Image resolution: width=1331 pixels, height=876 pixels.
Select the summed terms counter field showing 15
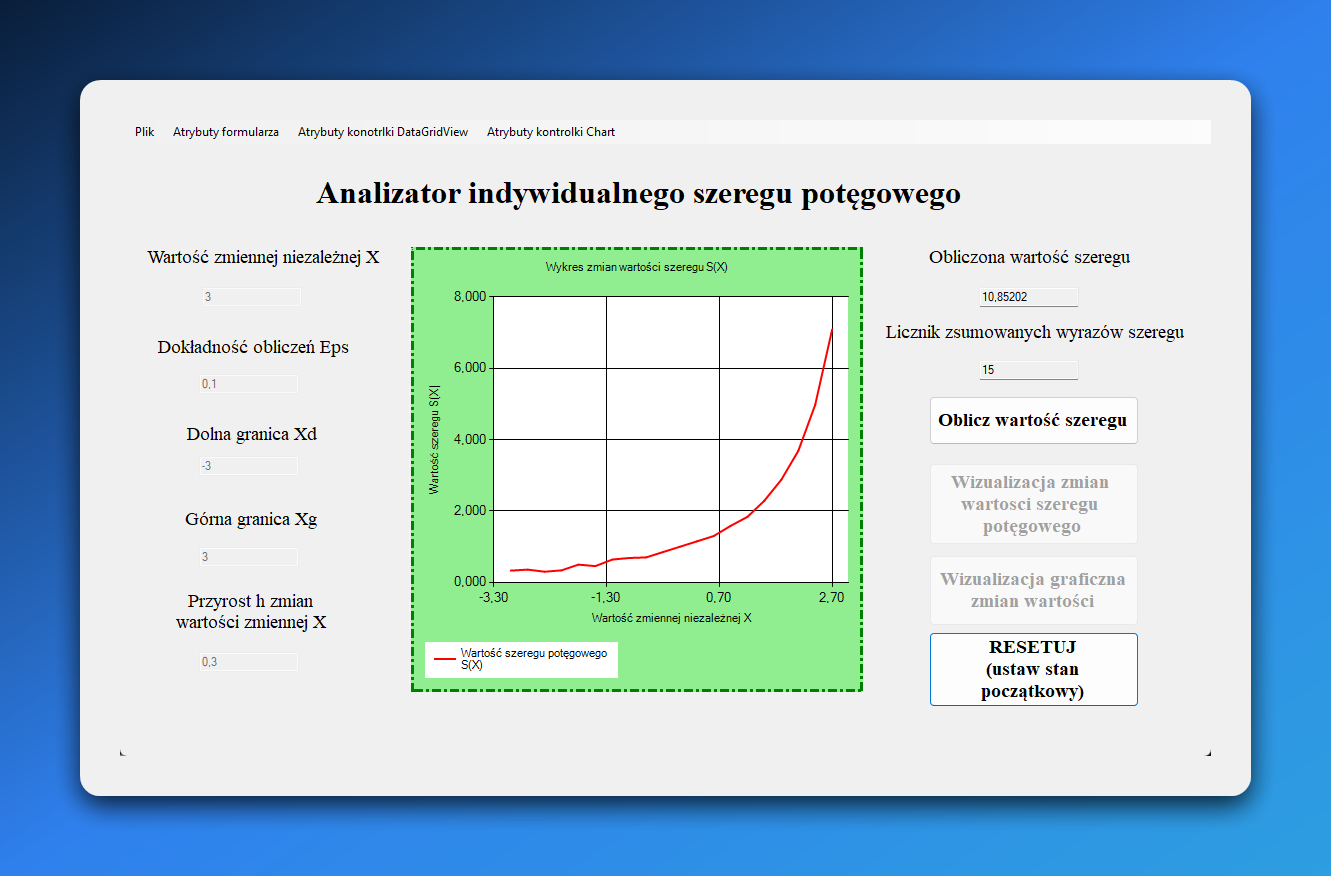click(1028, 370)
